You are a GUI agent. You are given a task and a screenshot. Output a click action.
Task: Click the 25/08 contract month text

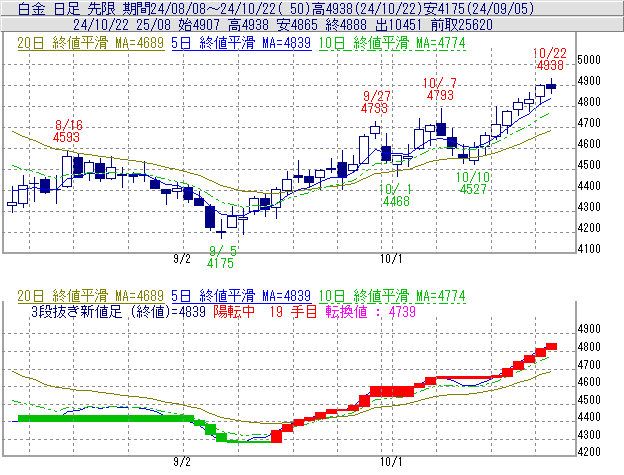pos(153,25)
